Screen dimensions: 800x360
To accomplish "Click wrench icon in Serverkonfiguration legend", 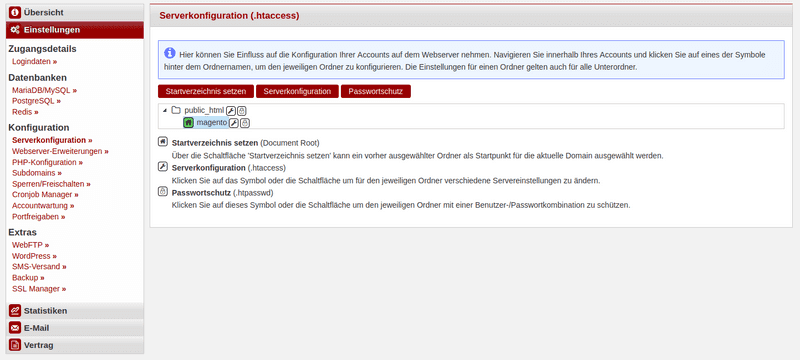I will pos(163,167).
